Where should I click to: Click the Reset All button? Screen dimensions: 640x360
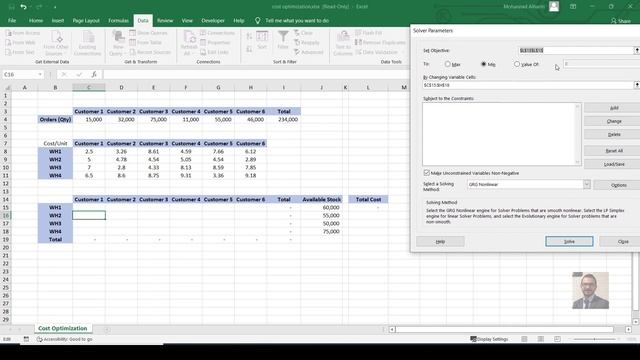pyautogui.click(x=614, y=151)
